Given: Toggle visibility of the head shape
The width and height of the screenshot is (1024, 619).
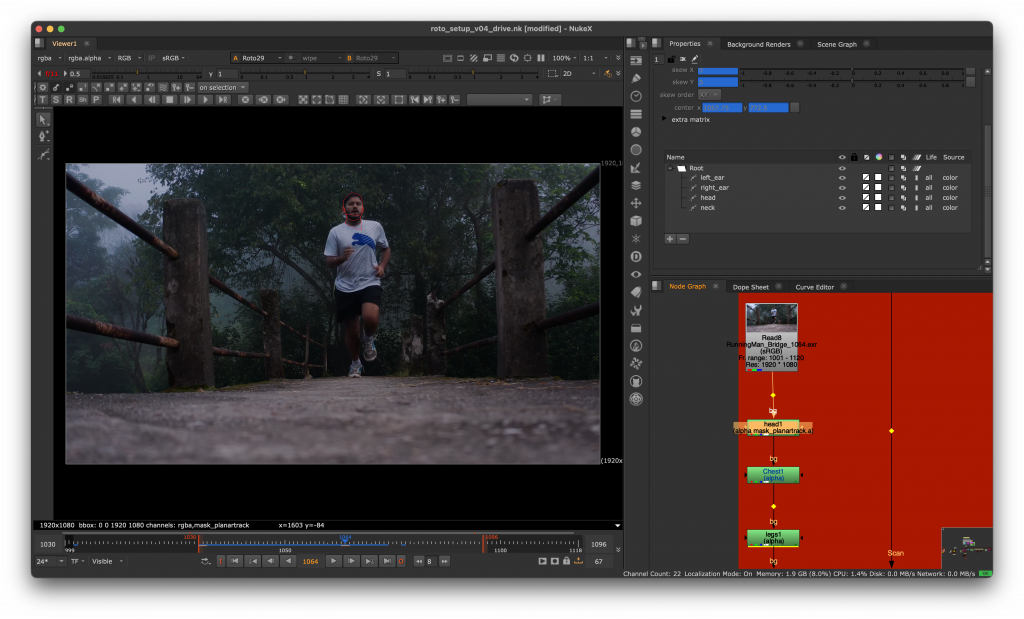Looking at the screenshot, I should pyautogui.click(x=842, y=198).
